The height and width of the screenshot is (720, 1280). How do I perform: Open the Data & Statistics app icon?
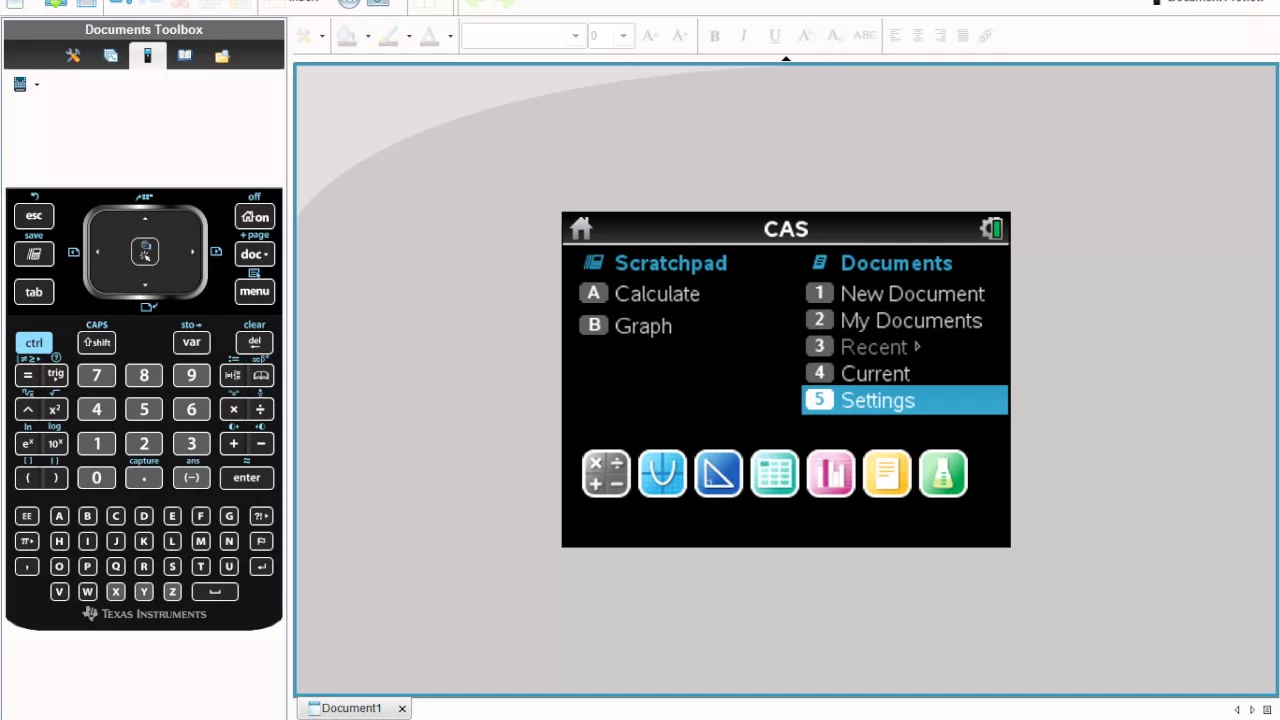[x=830, y=473]
